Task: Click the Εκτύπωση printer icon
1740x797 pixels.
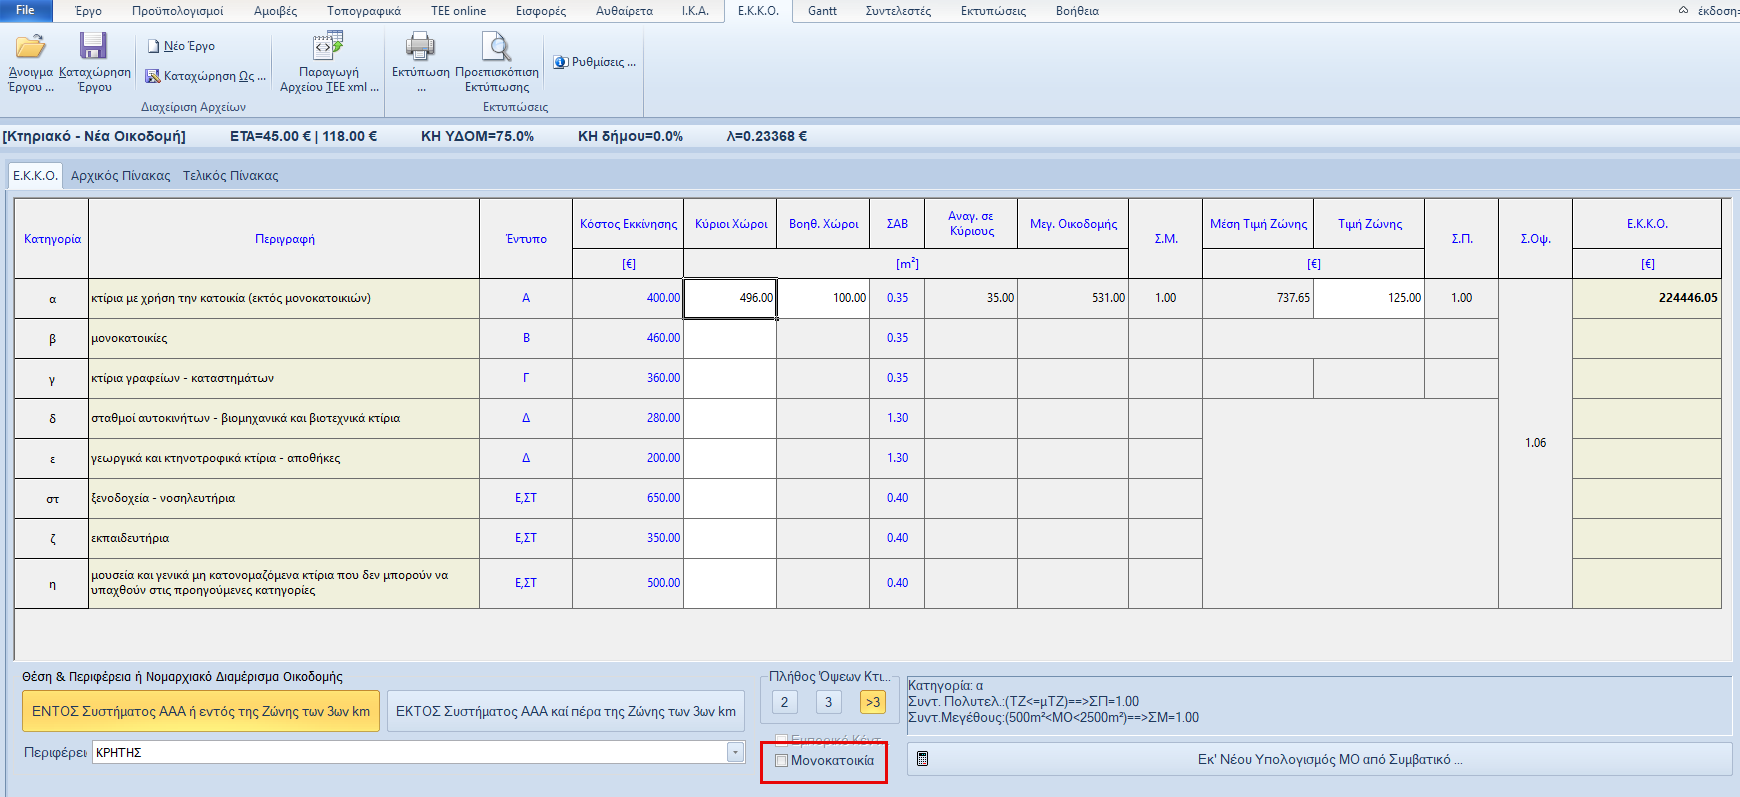Action: point(420,47)
